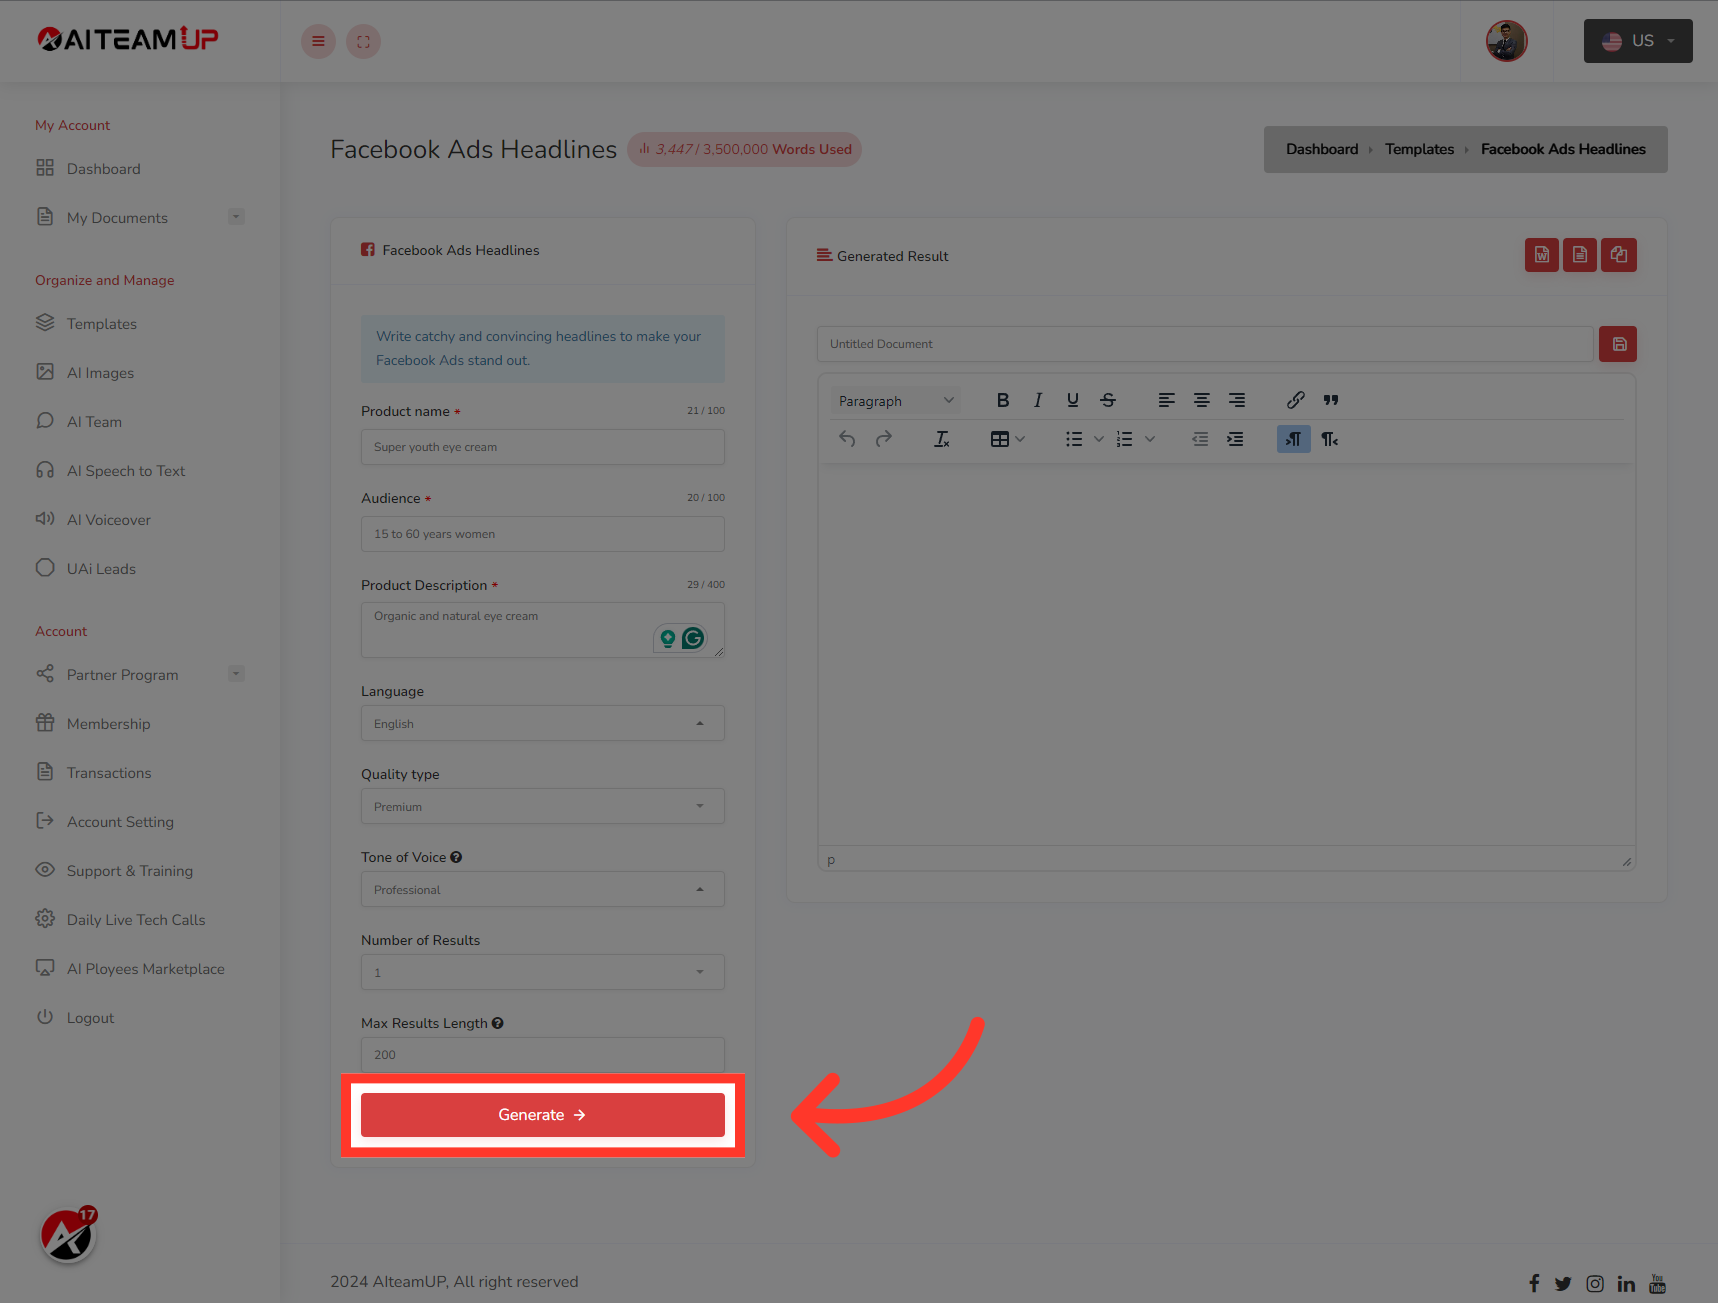Open UAi Leads in the sidebar
The height and width of the screenshot is (1303, 1718).
pyautogui.click(x=101, y=569)
